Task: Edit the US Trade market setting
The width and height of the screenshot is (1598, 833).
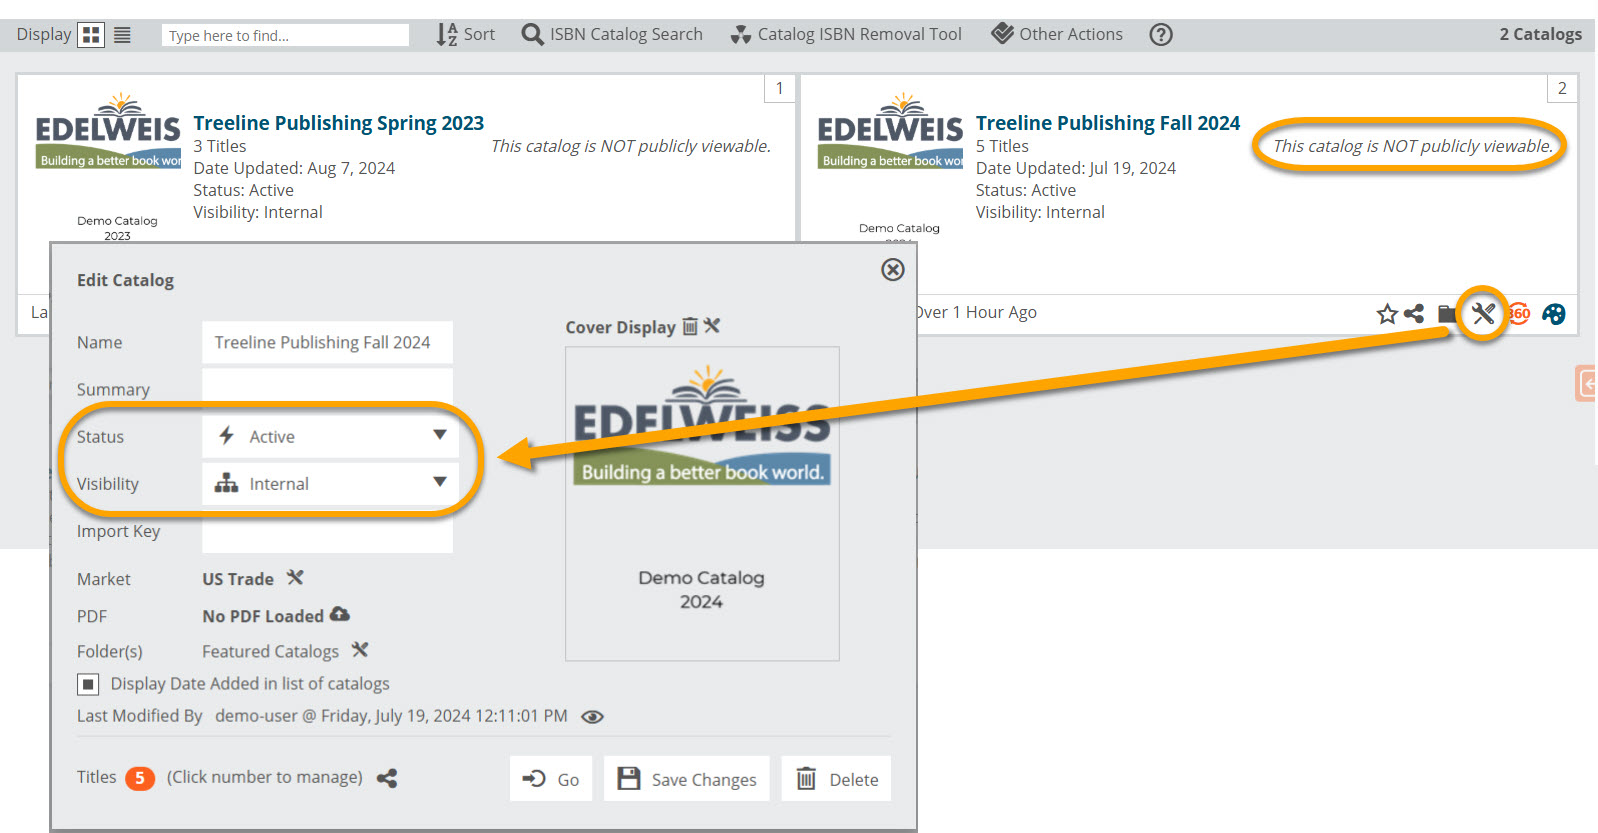Action: (x=295, y=578)
